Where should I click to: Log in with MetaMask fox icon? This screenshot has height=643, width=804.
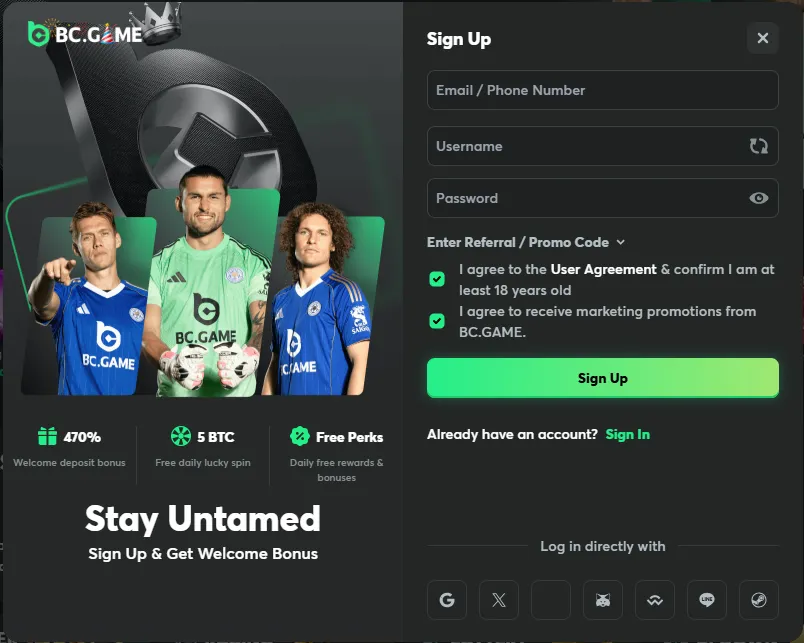pyautogui.click(x=603, y=600)
